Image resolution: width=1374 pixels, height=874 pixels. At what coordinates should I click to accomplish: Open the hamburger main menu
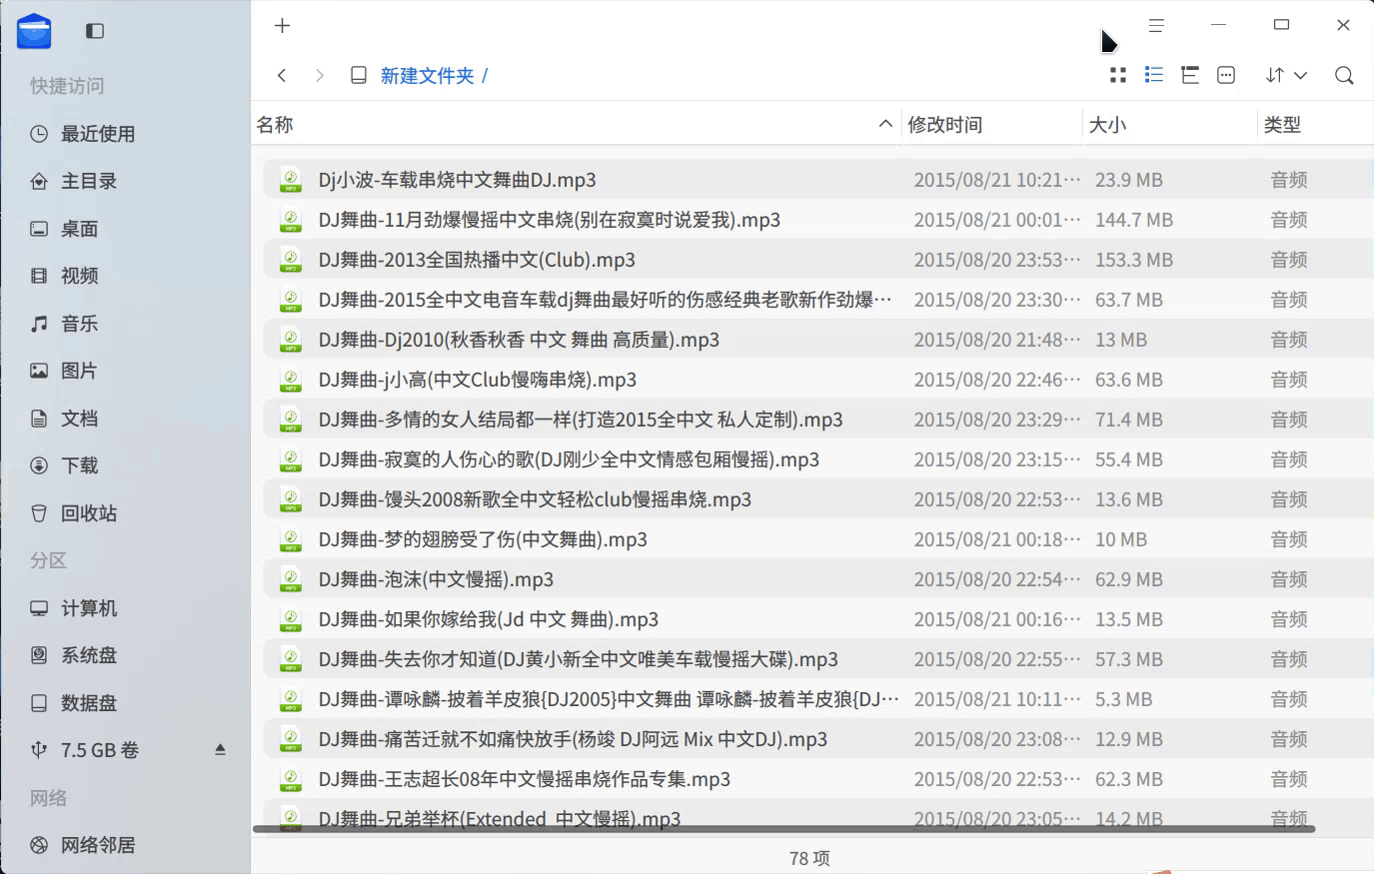click(x=1156, y=25)
